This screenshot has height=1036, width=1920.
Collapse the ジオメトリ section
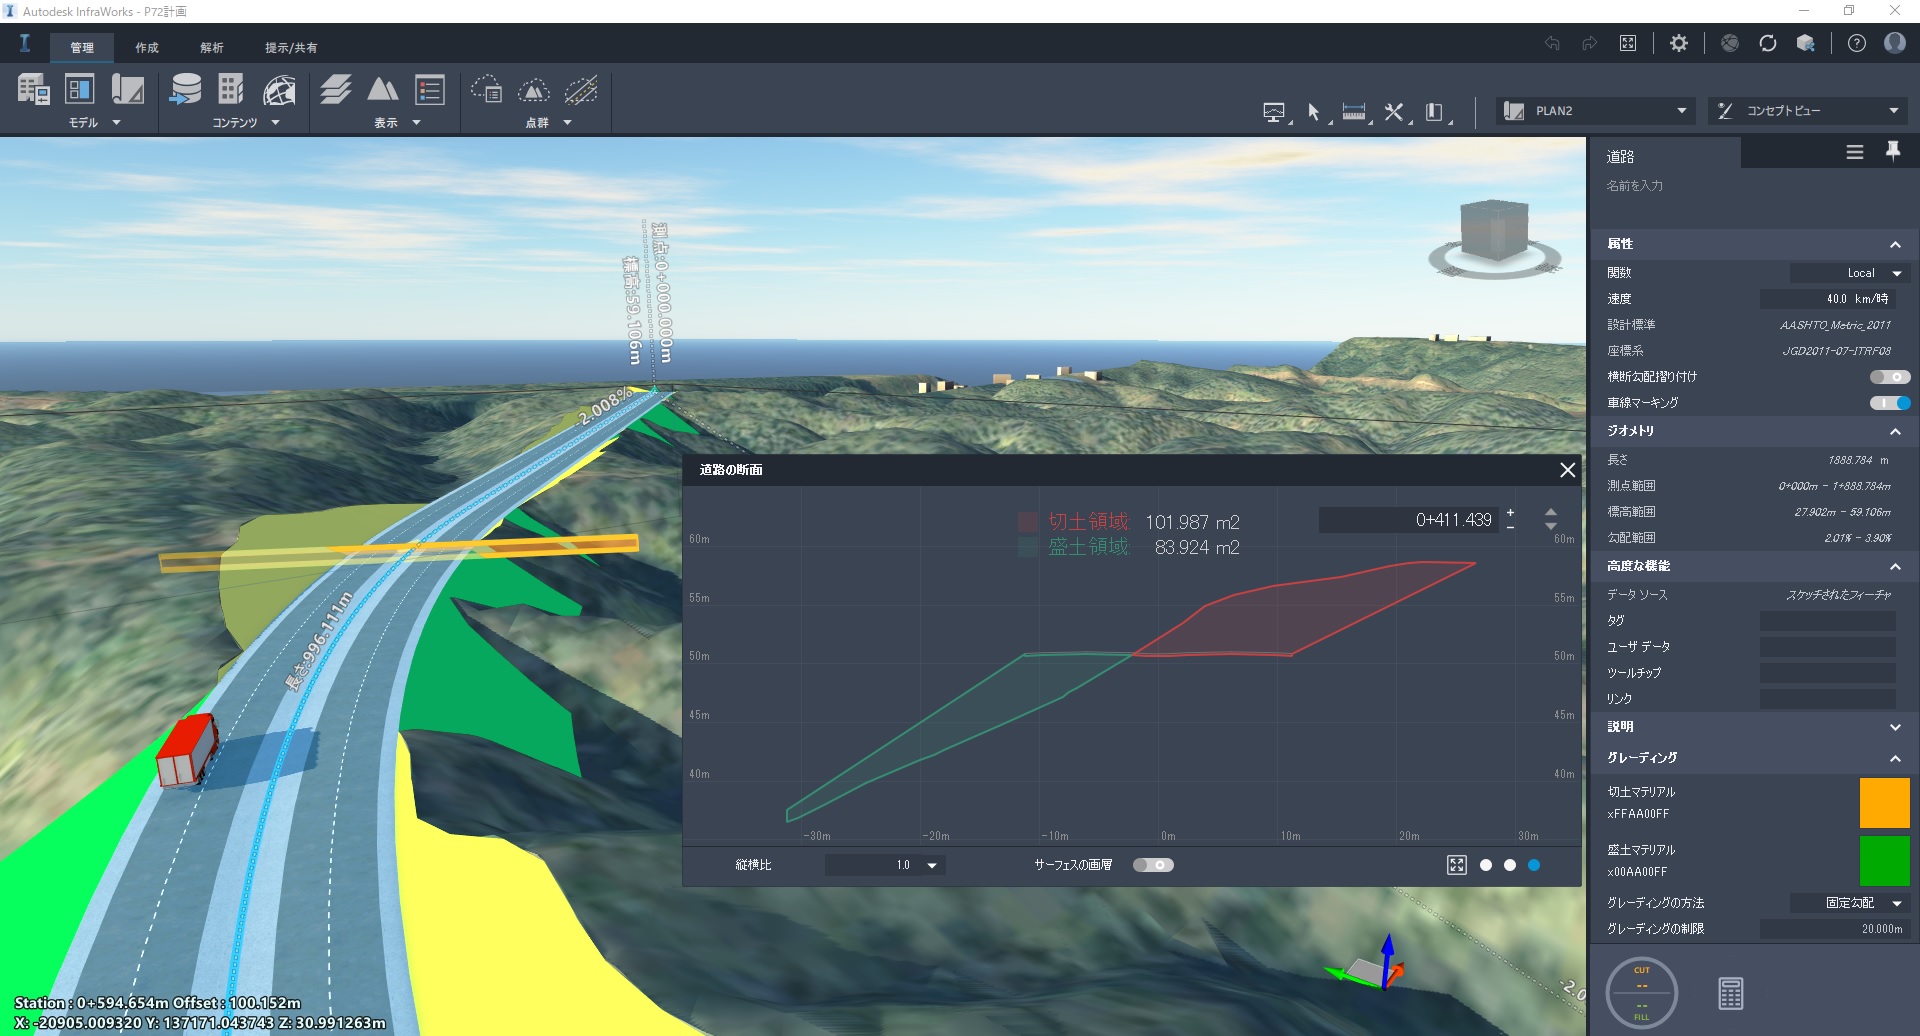(1895, 432)
